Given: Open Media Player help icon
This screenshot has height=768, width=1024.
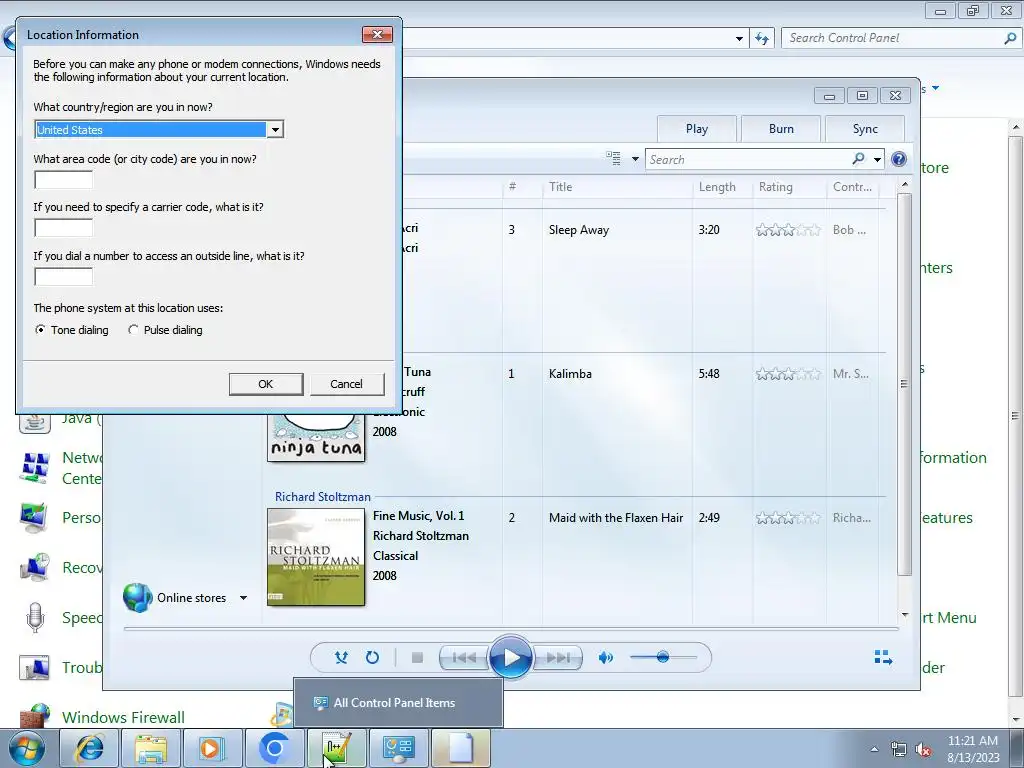Looking at the screenshot, I should [899, 159].
